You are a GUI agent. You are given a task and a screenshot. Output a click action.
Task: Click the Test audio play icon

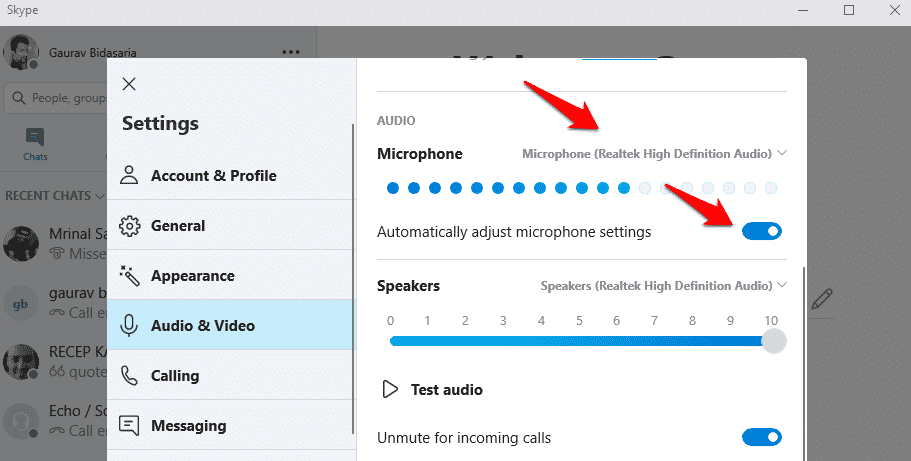coord(390,389)
